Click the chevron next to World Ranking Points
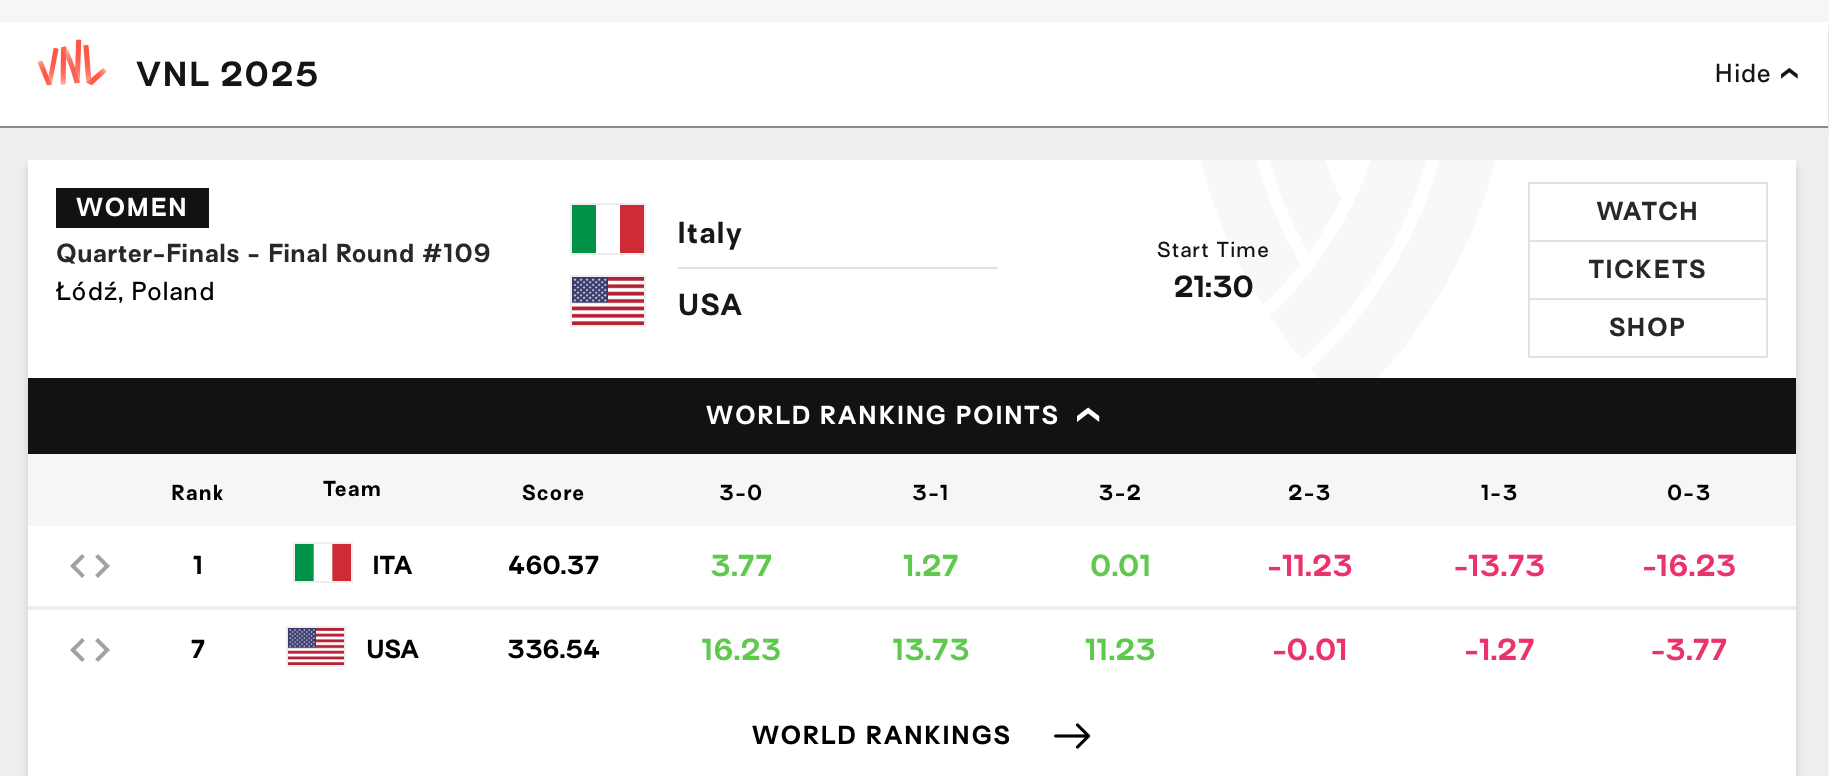 click(1088, 415)
